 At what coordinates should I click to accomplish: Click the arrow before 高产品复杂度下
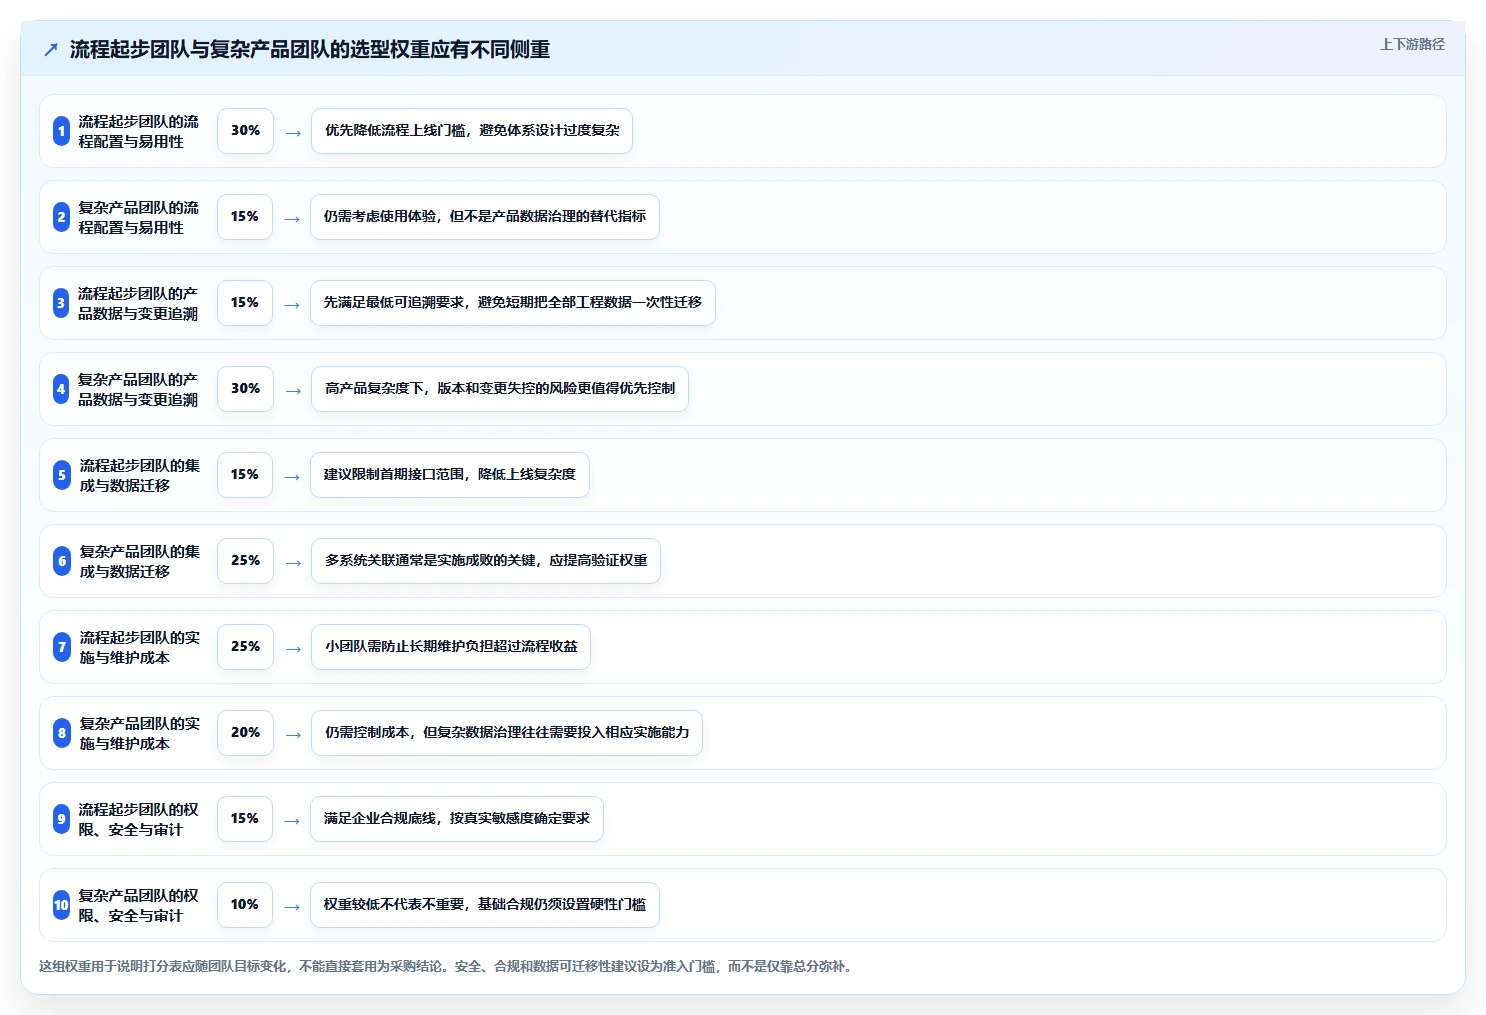293,390
